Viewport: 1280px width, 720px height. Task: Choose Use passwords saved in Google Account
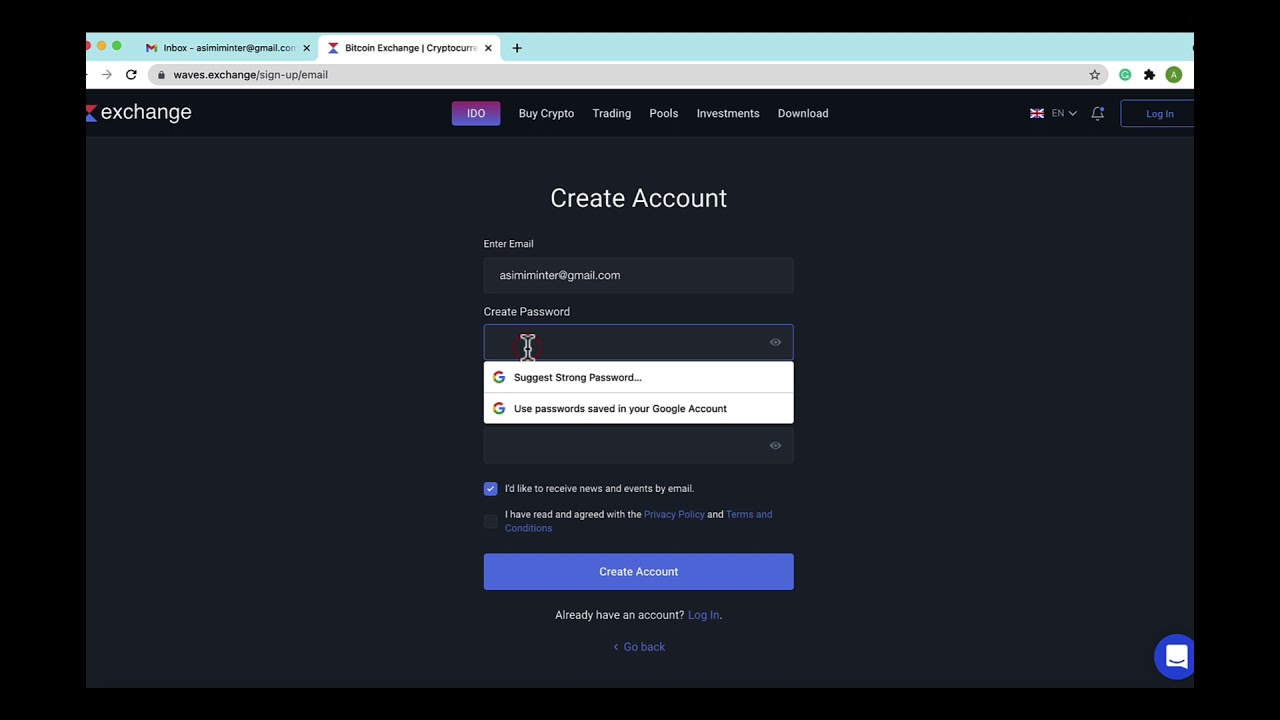click(638, 409)
